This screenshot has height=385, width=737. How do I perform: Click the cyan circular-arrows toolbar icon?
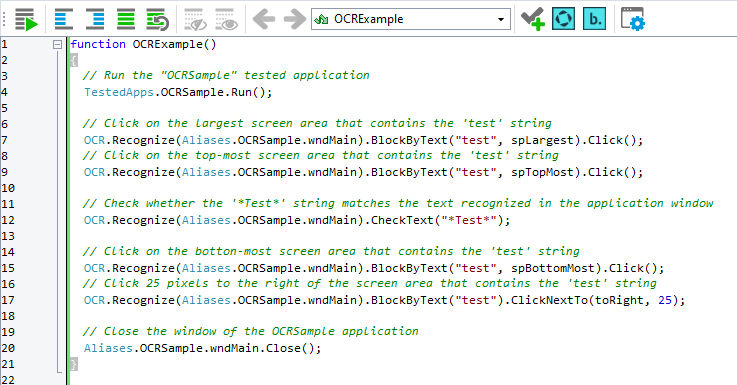point(564,19)
